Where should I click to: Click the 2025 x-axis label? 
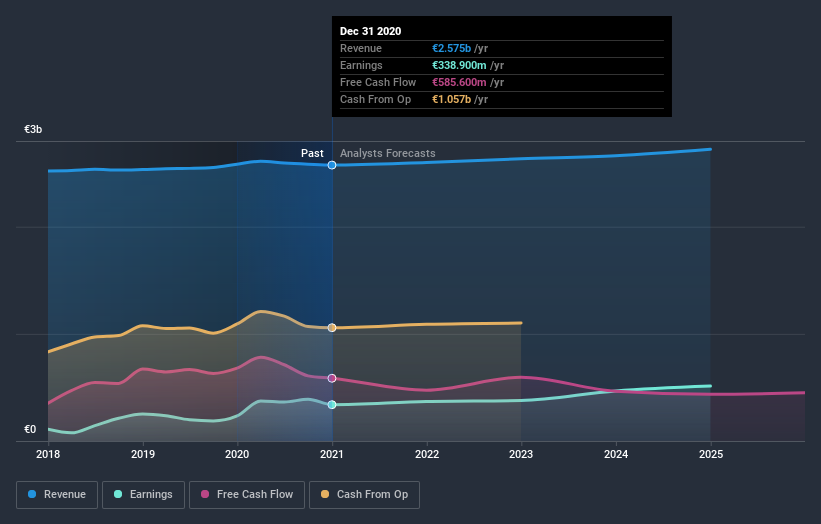tap(711, 454)
